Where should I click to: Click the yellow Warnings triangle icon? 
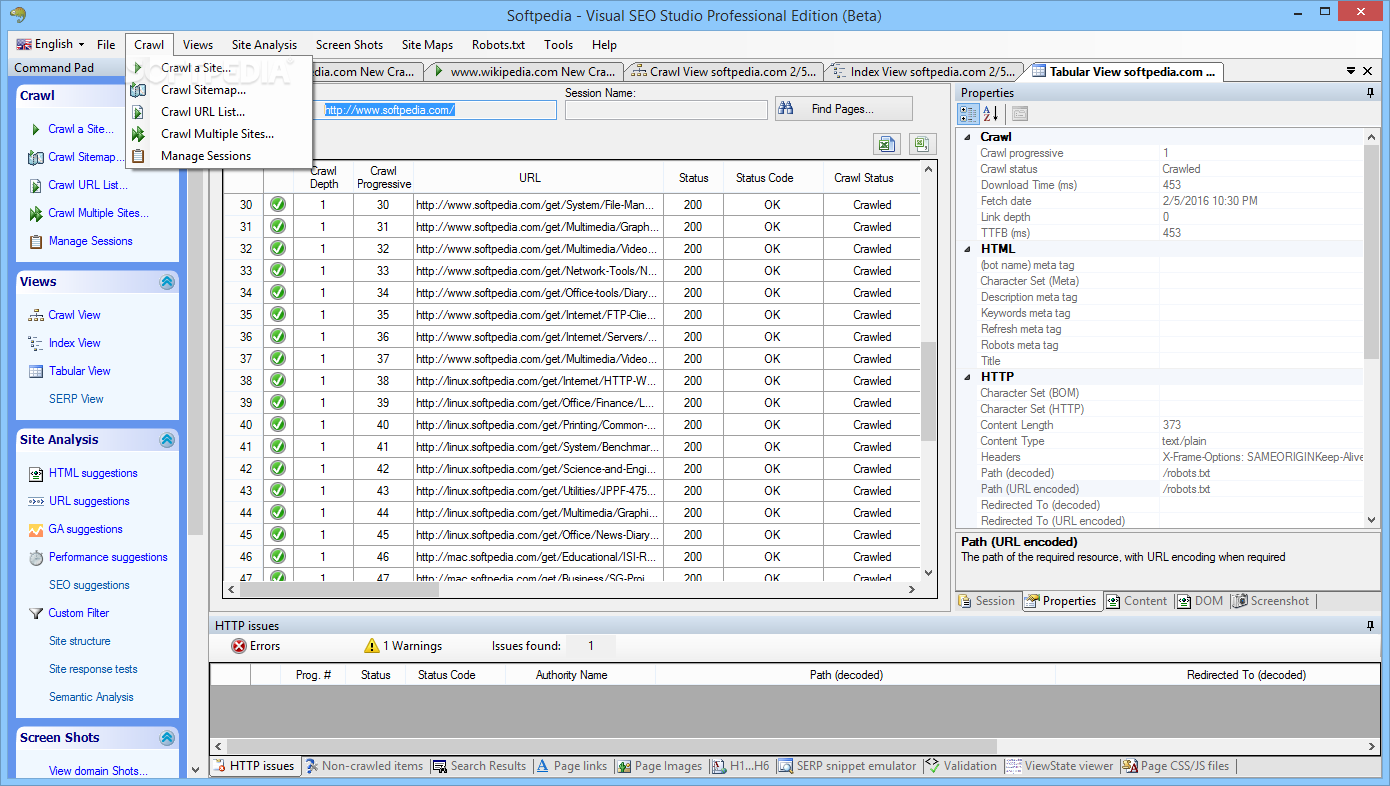[372, 646]
